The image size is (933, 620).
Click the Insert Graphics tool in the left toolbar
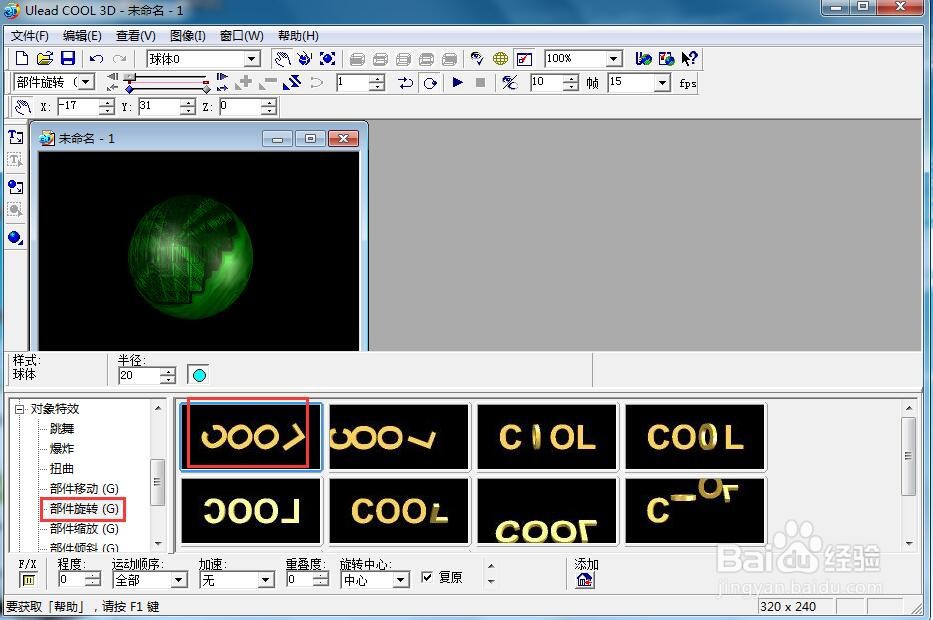tap(15, 187)
